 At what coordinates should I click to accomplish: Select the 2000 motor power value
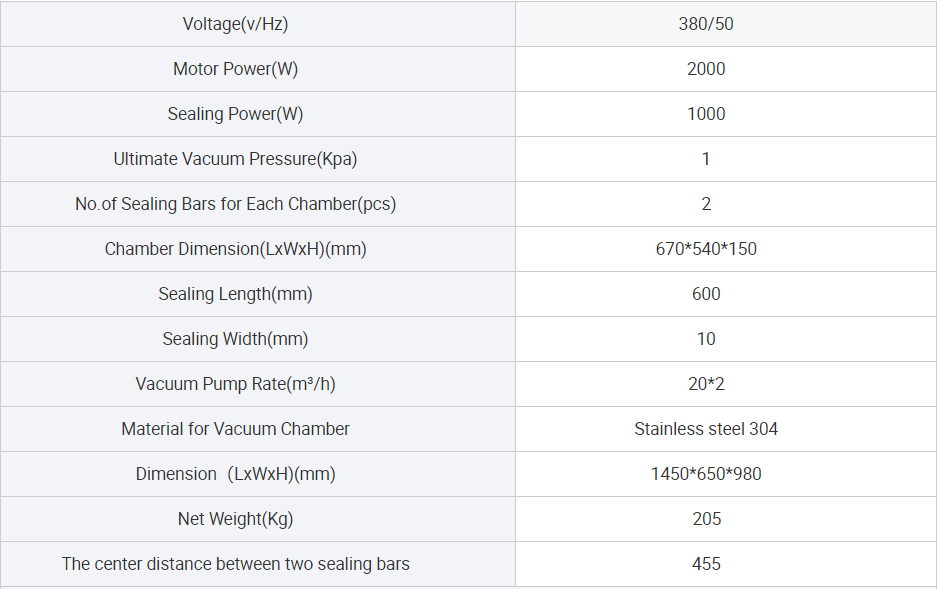coord(706,69)
